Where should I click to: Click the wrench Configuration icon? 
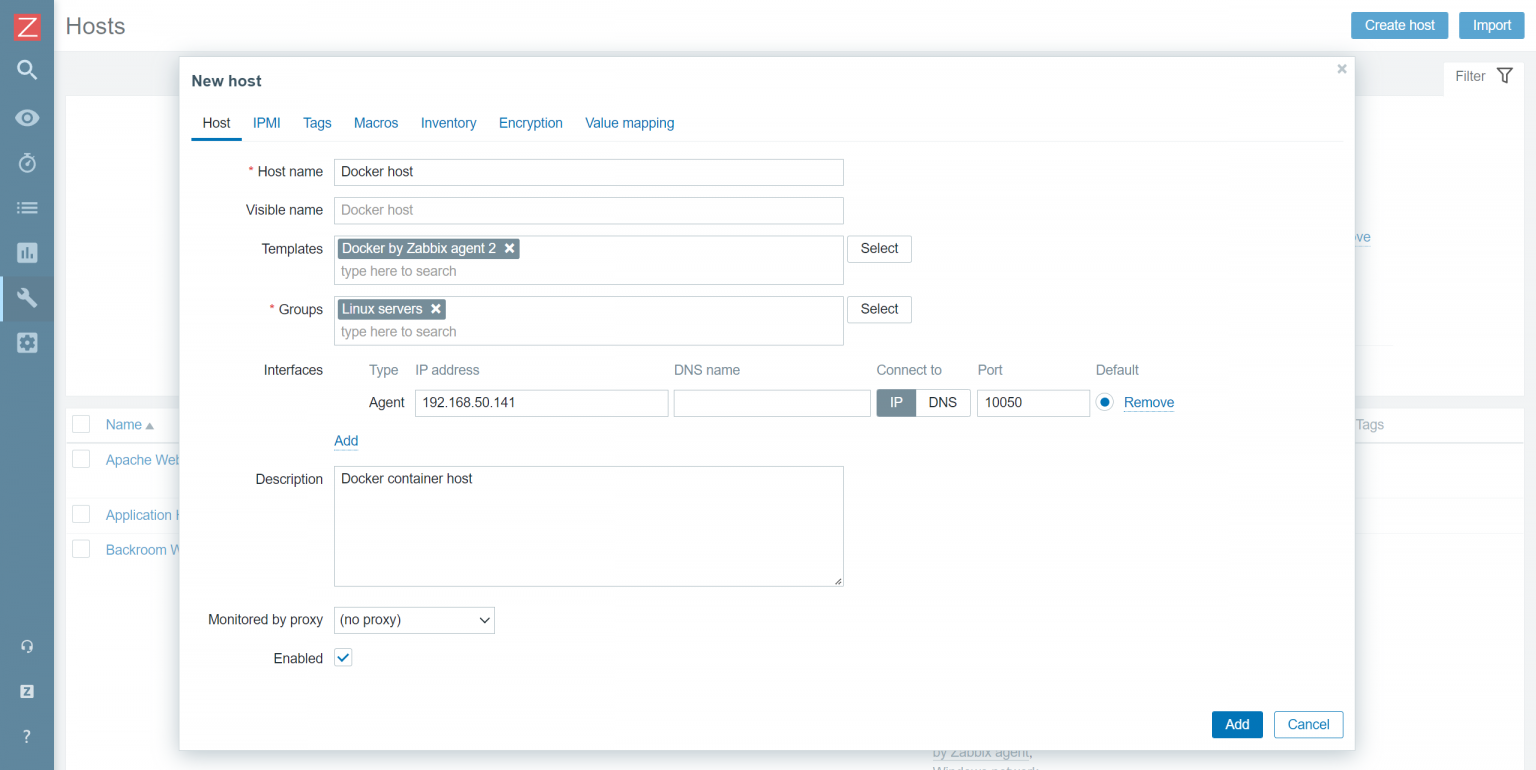pyautogui.click(x=27, y=297)
